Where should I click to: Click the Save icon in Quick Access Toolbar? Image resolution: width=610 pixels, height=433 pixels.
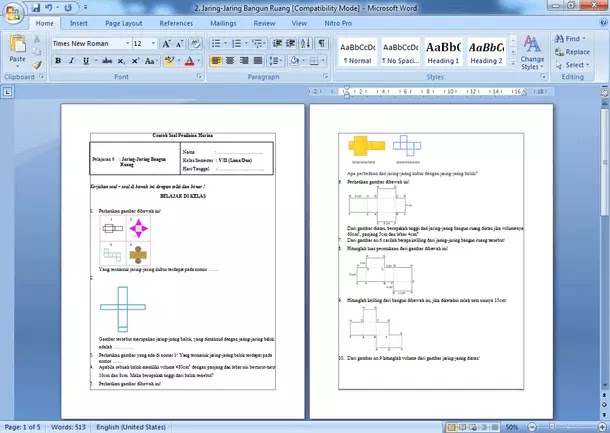[x=35, y=7]
